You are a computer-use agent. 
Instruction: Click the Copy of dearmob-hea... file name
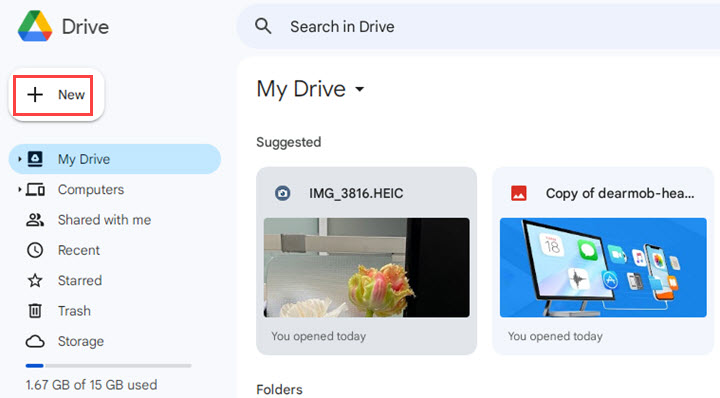[x=620, y=193]
